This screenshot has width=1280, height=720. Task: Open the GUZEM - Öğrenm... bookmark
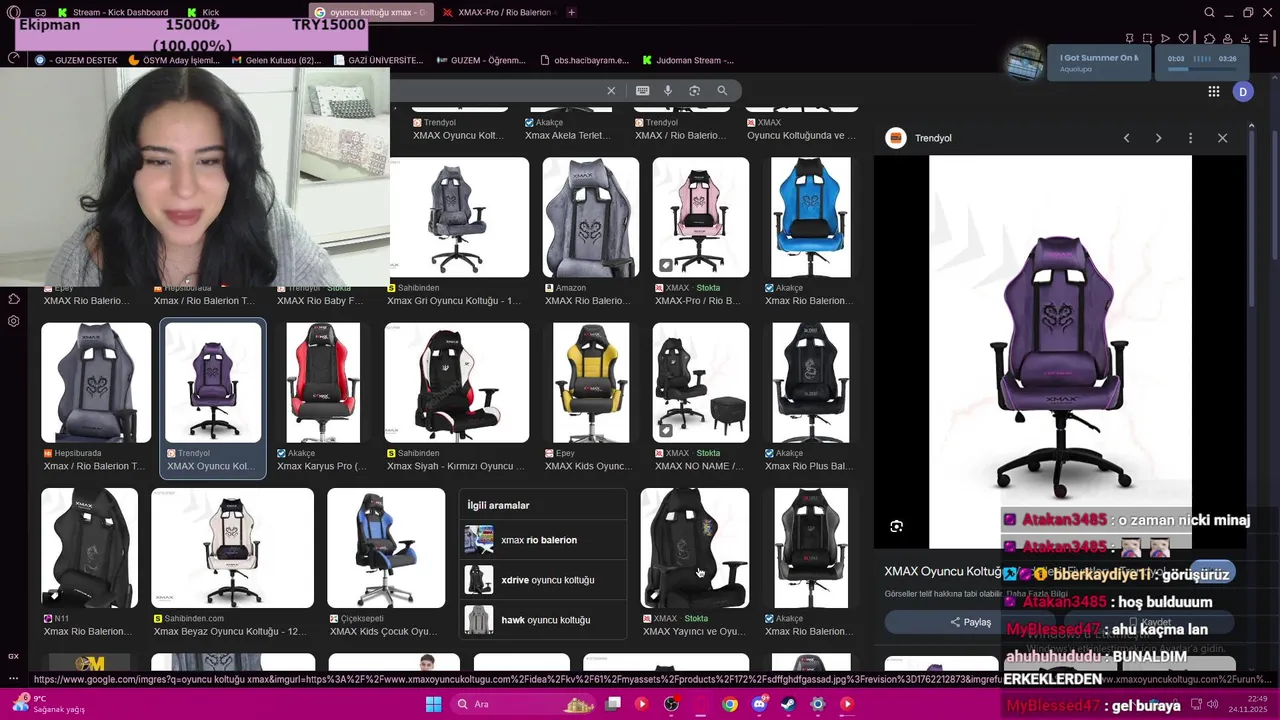(x=481, y=60)
